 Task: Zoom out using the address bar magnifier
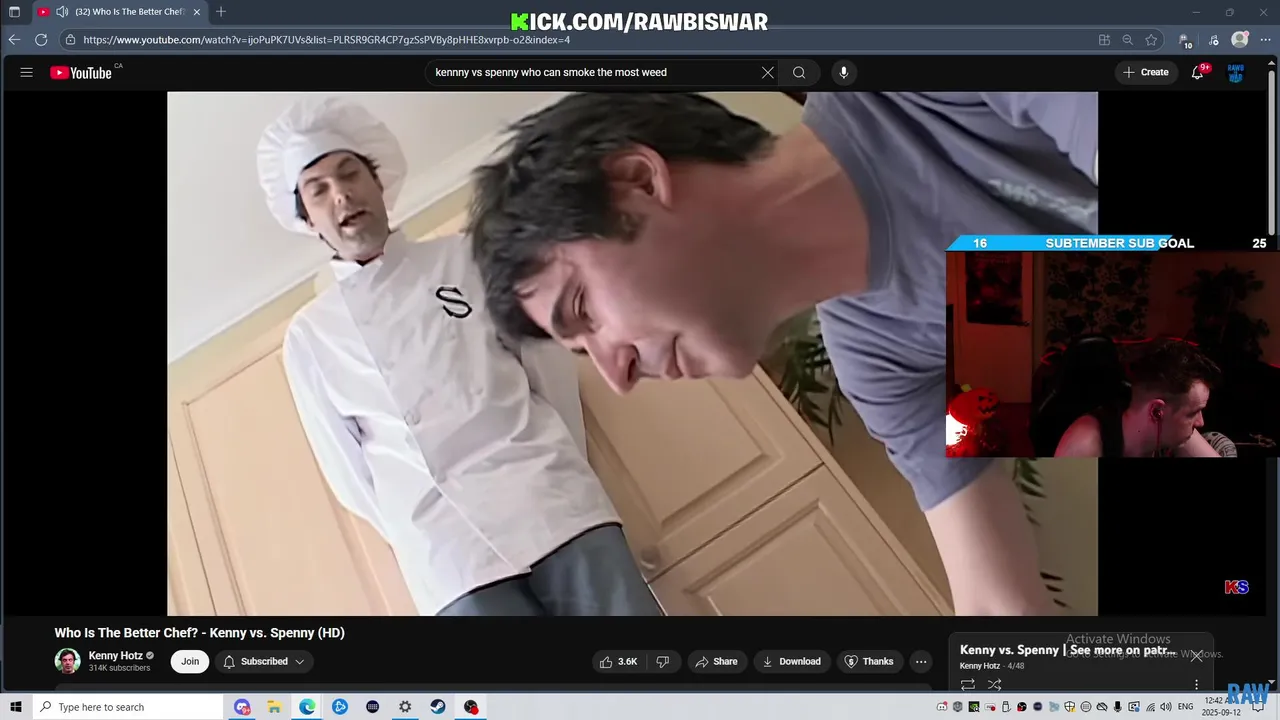tap(1127, 40)
